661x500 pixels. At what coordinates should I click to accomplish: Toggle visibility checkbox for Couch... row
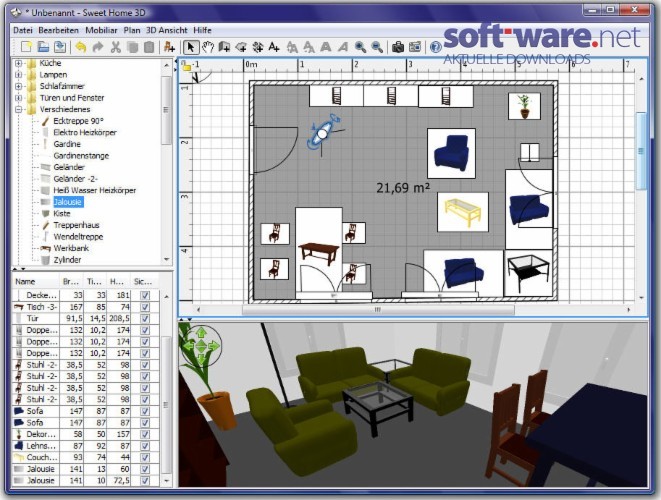click(145, 457)
